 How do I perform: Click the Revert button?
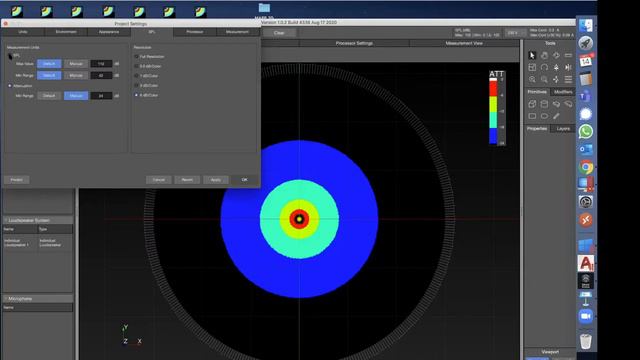[x=187, y=180]
